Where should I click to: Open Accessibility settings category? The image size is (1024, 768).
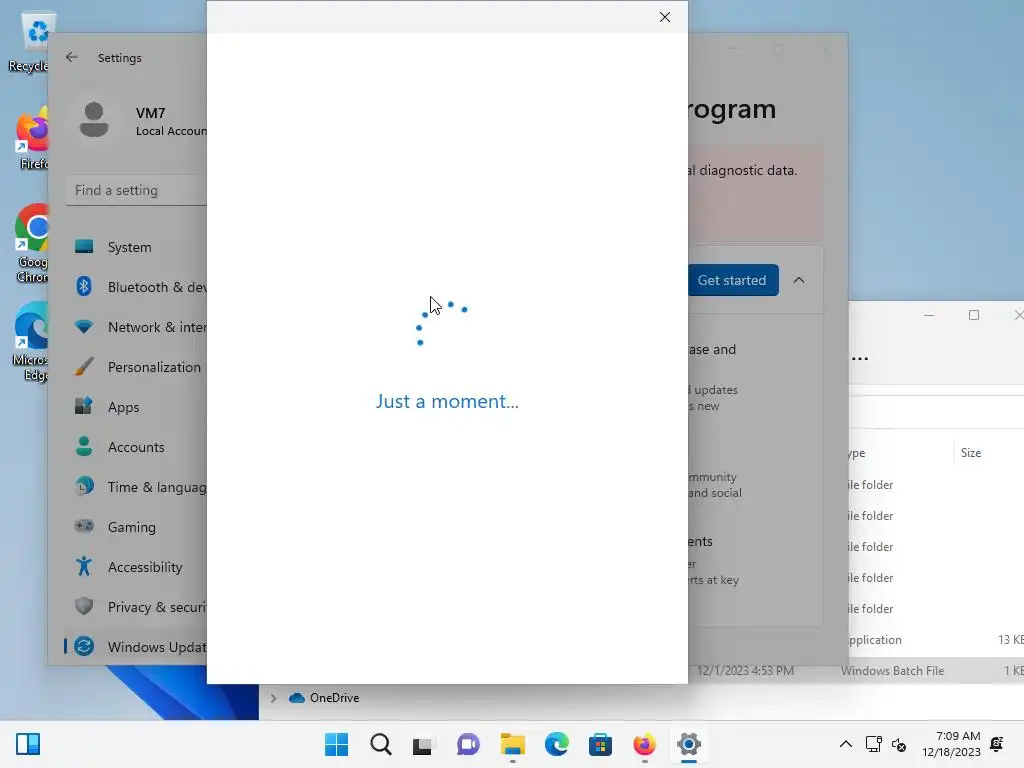click(135, 567)
